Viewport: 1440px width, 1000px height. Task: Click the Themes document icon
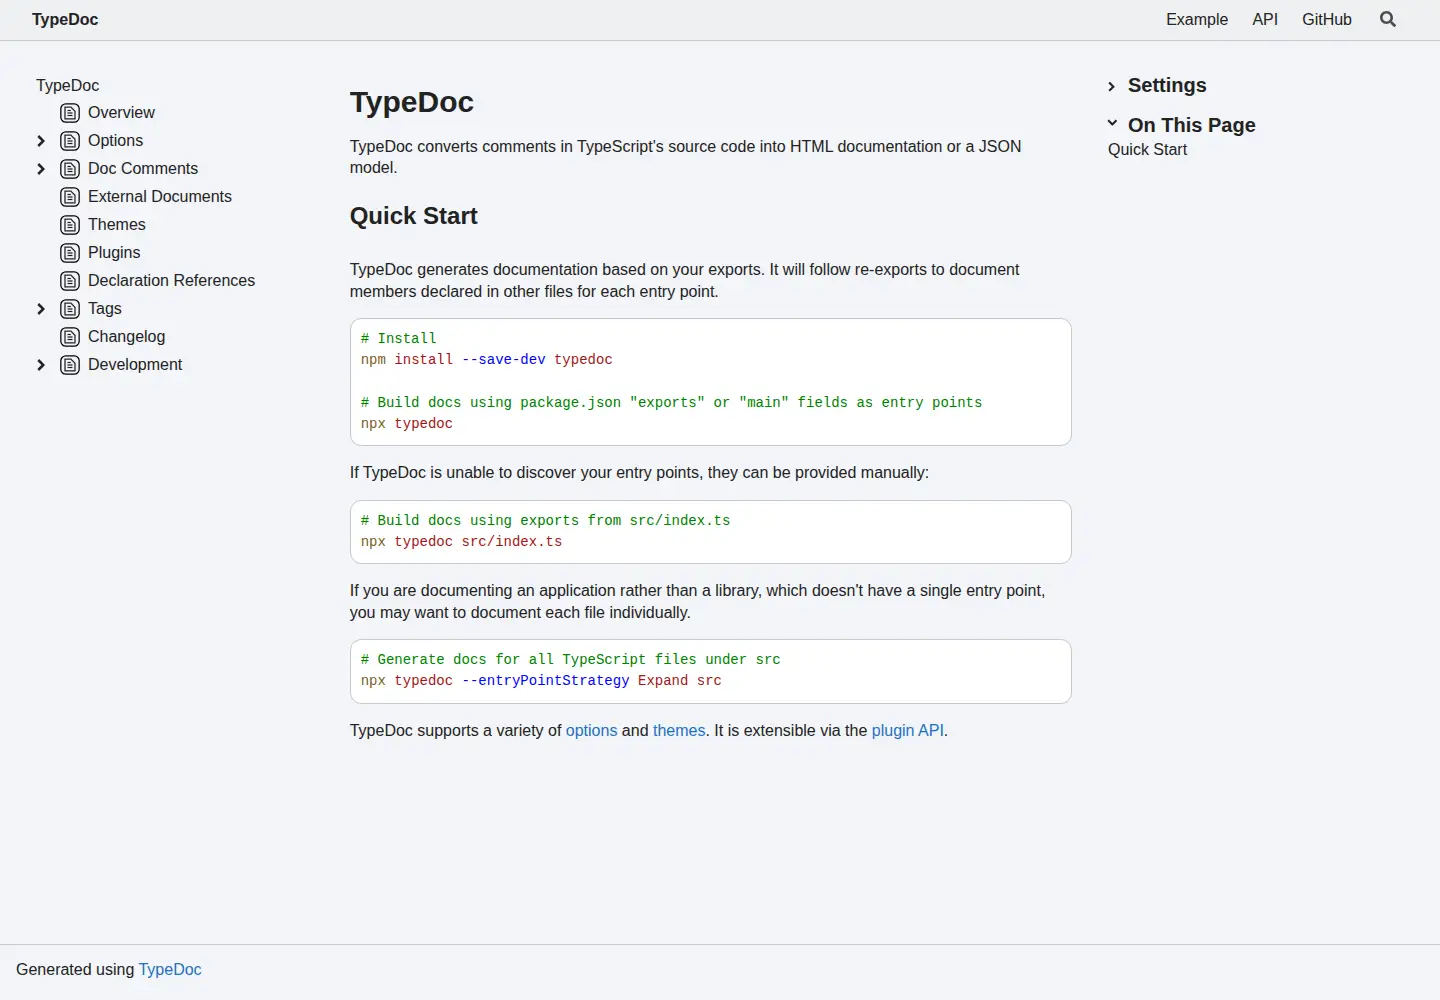coord(70,225)
